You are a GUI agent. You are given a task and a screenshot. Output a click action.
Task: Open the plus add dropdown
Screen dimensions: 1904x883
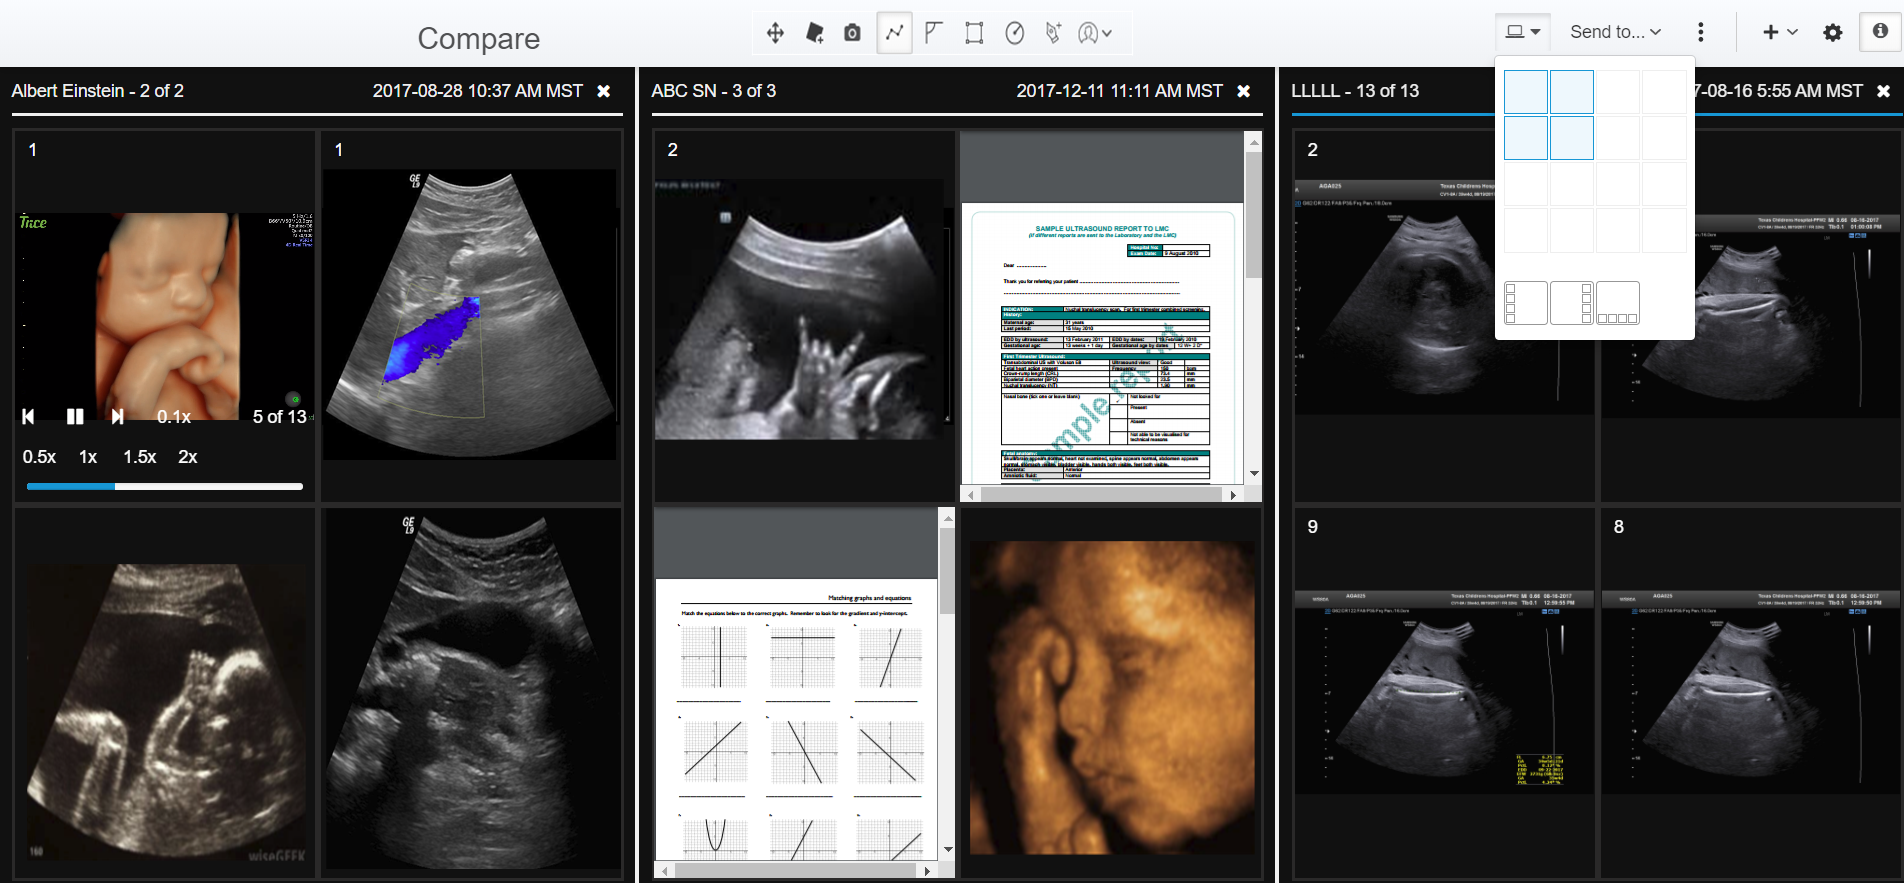(x=1780, y=32)
